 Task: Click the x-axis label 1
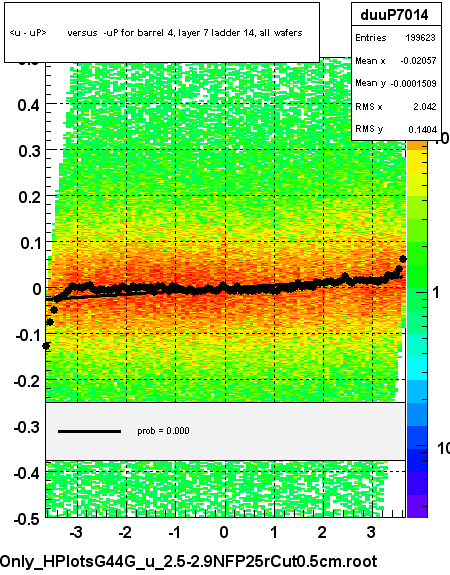pyautogui.click(x=274, y=532)
